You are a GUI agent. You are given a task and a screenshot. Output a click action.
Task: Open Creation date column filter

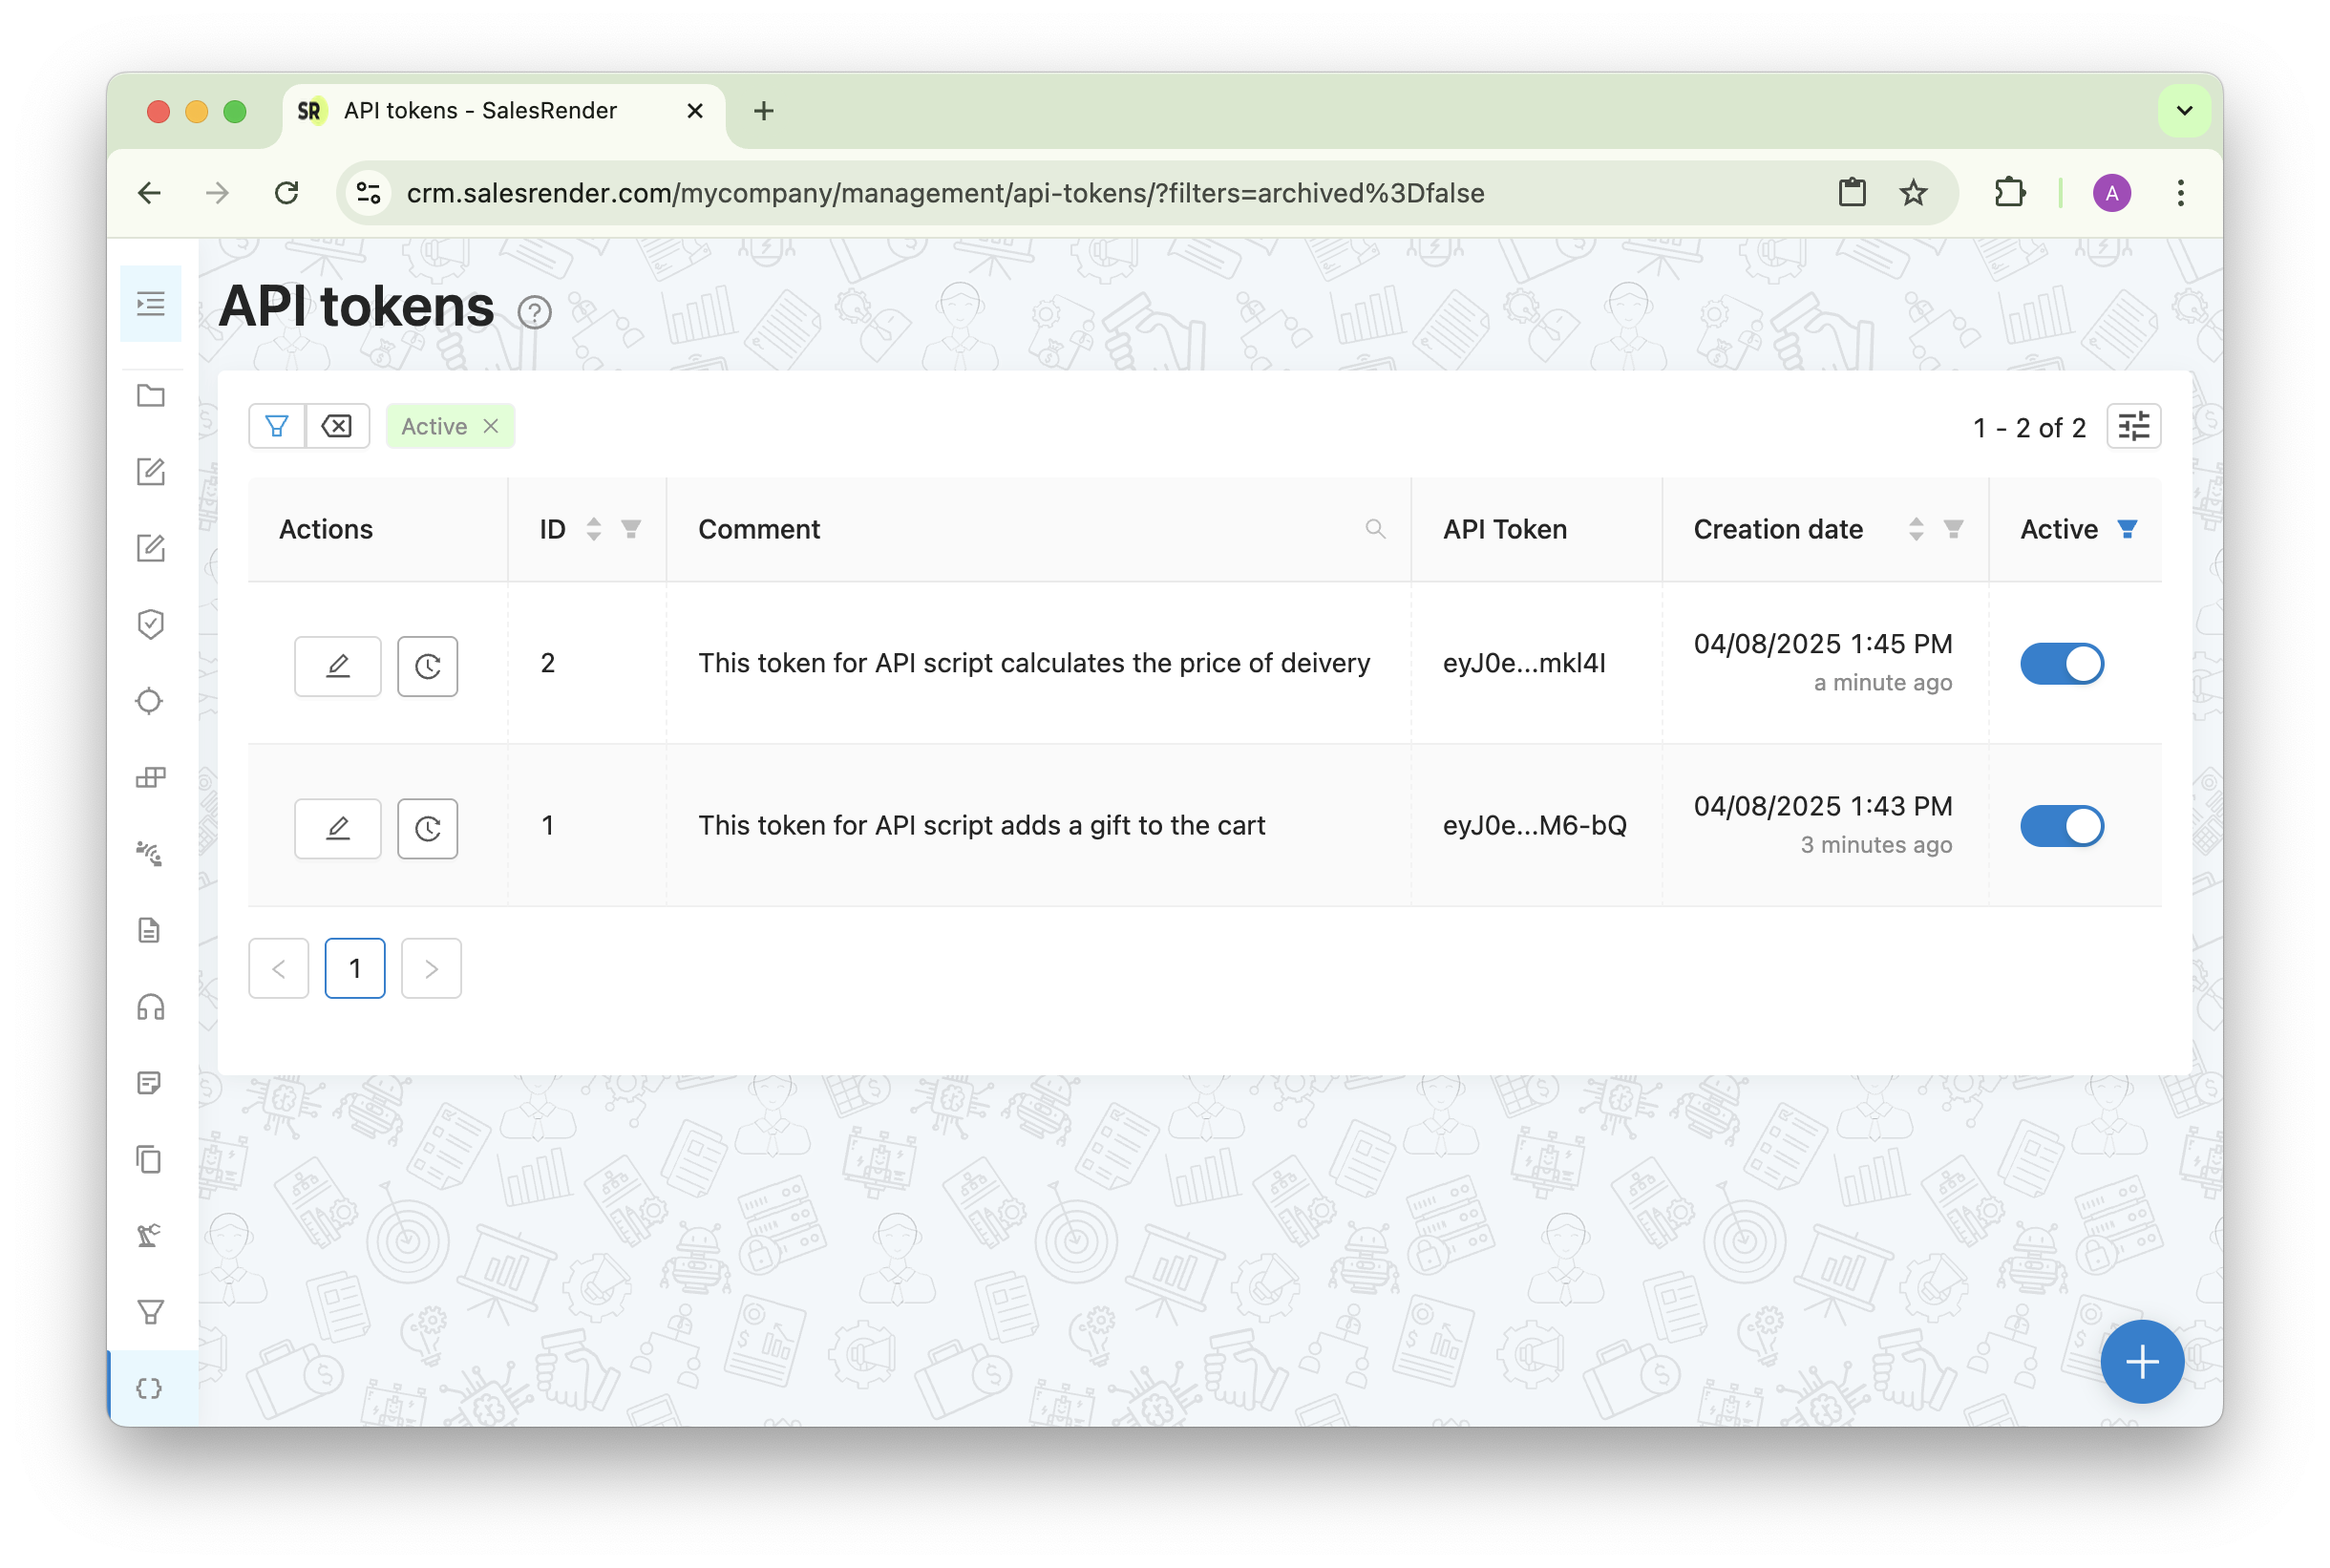click(x=1953, y=529)
